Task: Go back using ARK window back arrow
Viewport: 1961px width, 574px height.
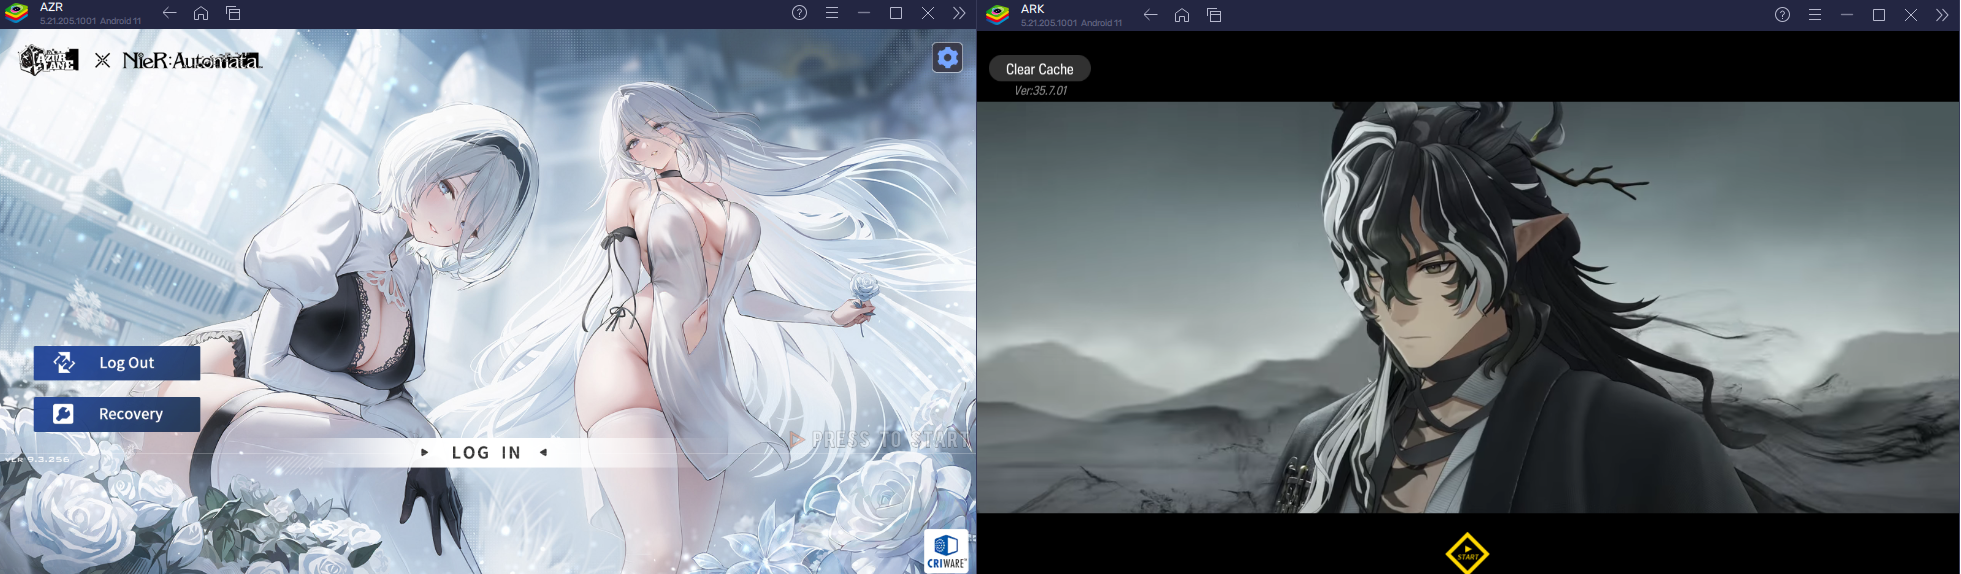Action: pyautogui.click(x=1150, y=15)
